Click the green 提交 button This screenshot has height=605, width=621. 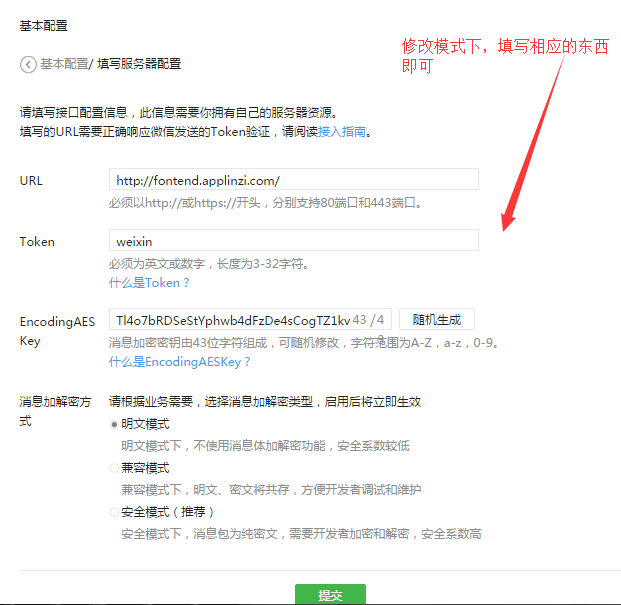(330, 594)
